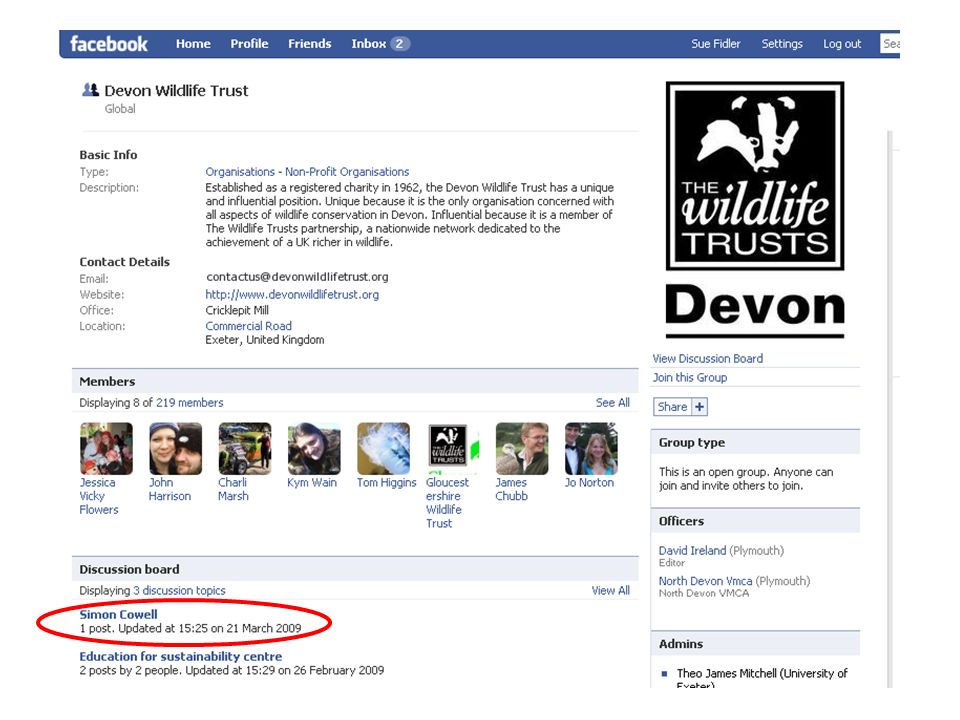The height and width of the screenshot is (720, 960).
Task: Open Kym Wain's profile photo
Action: pyautogui.click(x=314, y=449)
